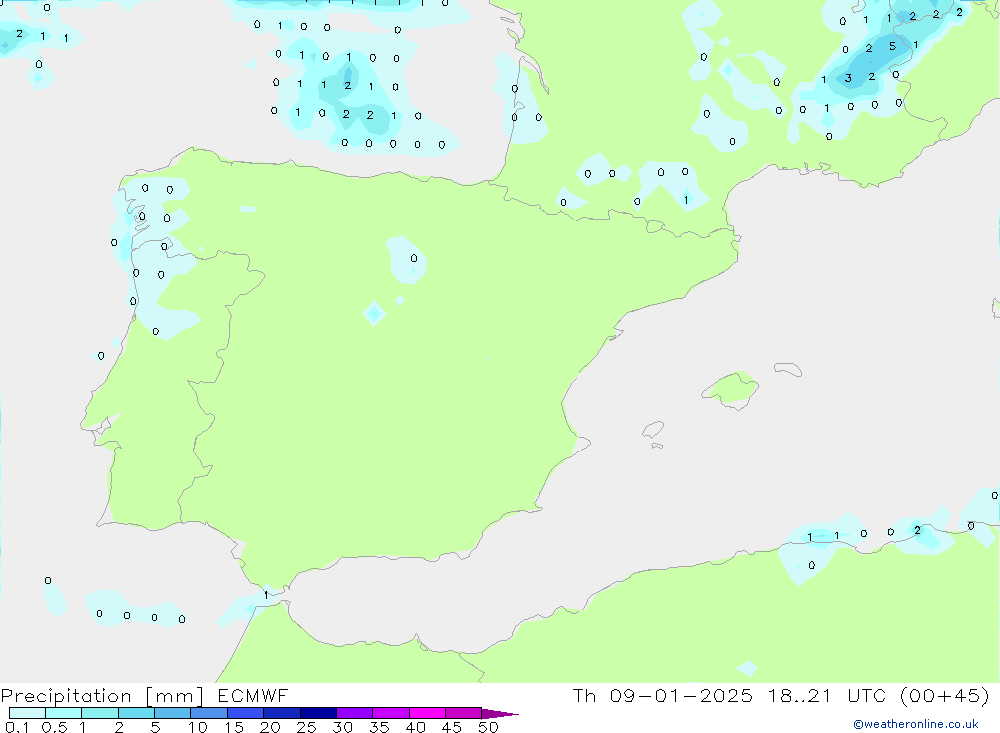This screenshot has height=733, width=1000.
Task: Click the value 3 in the top-right rain area
Action: 848,78
